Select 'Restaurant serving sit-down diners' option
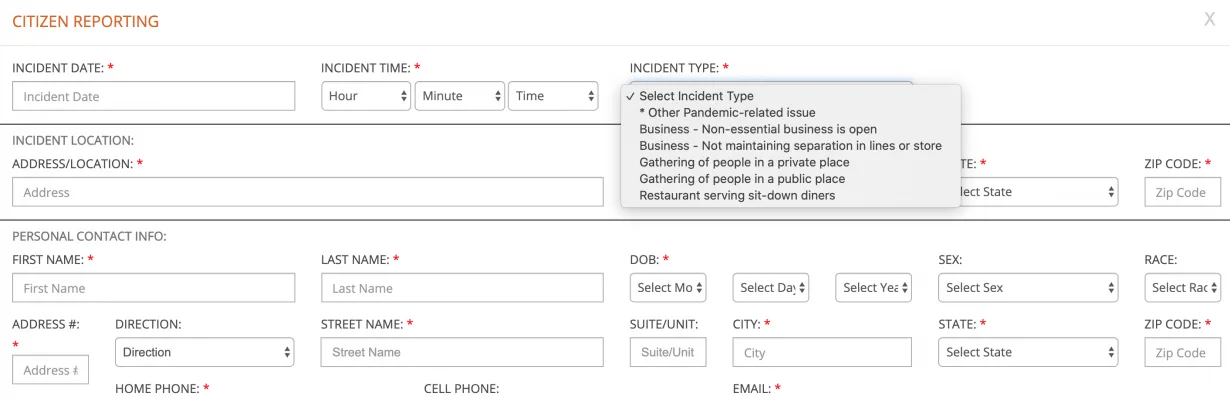 tap(790, 195)
